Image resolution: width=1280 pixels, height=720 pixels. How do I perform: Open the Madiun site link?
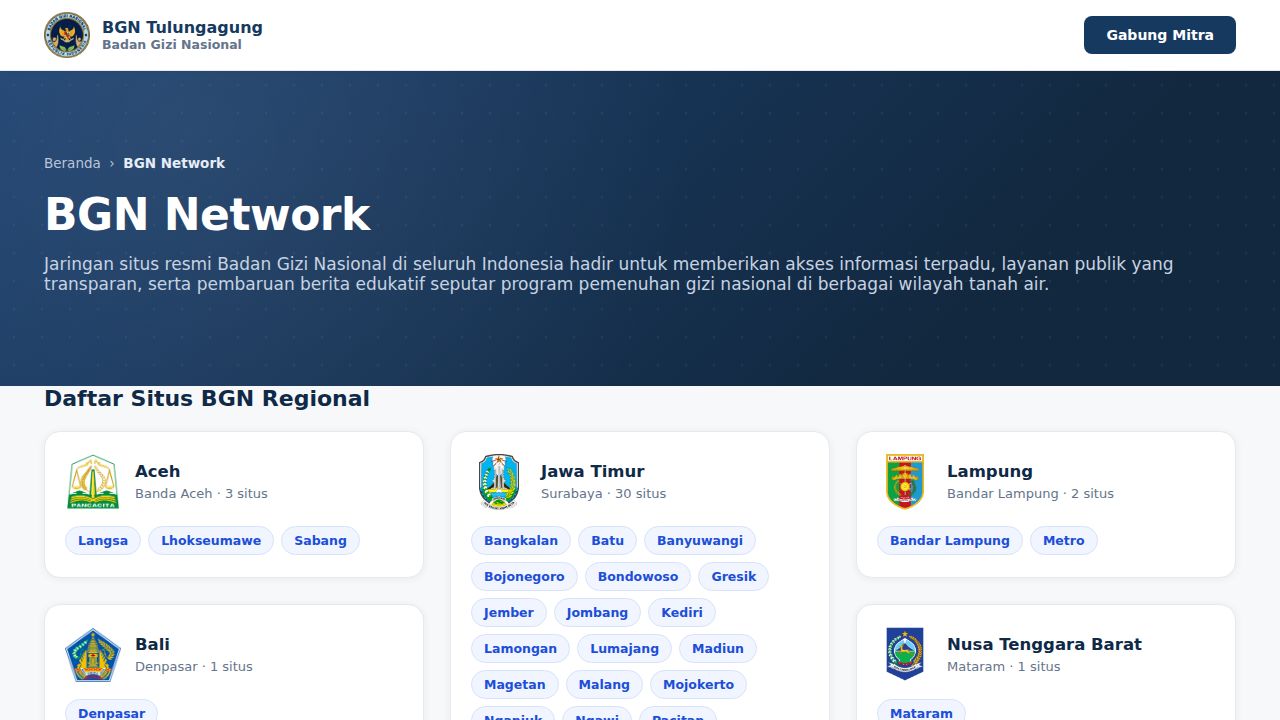point(718,649)
